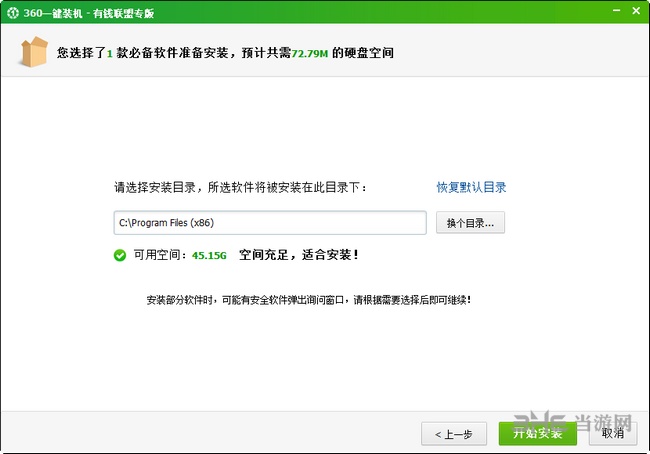Click the 开始安装 green button

tap(537, 434)
